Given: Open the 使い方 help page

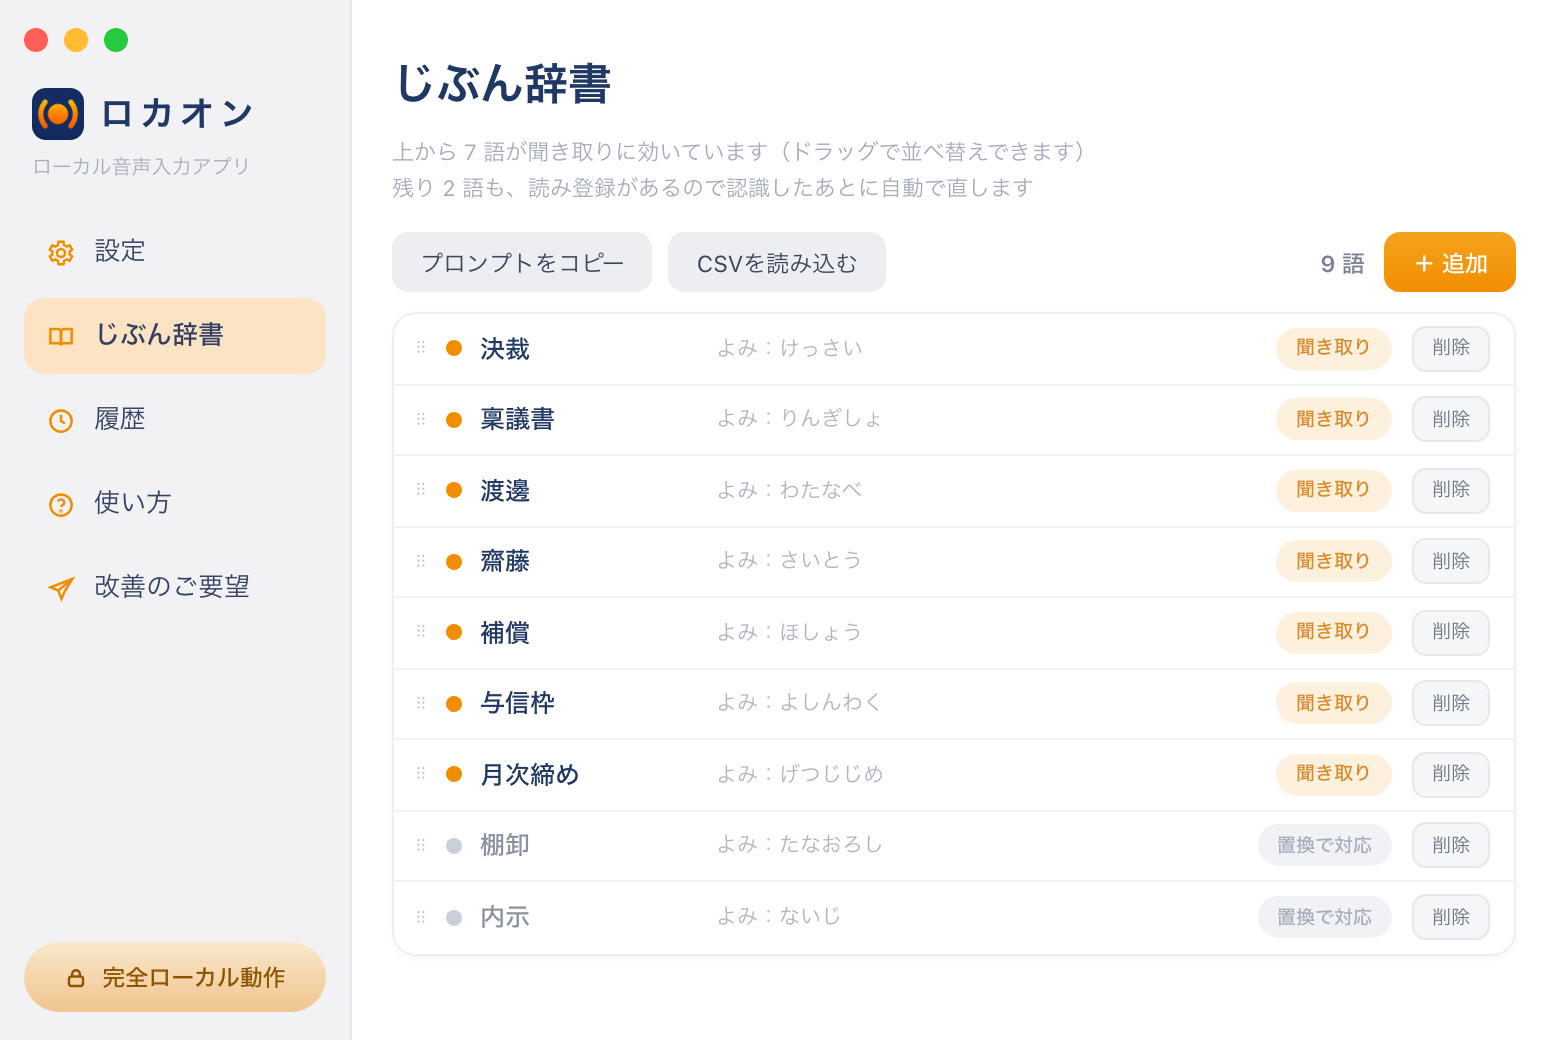Looking at the screenshot, I should pos(175,504).
